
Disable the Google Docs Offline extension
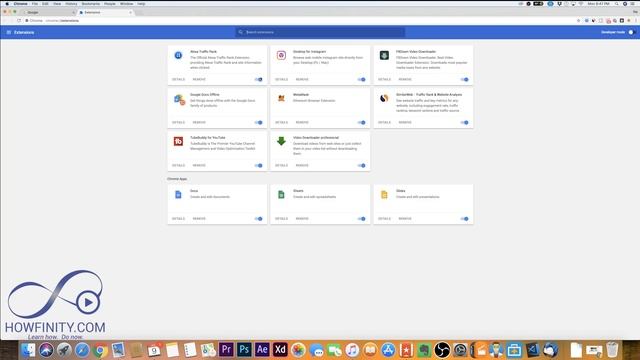[259, 122]
